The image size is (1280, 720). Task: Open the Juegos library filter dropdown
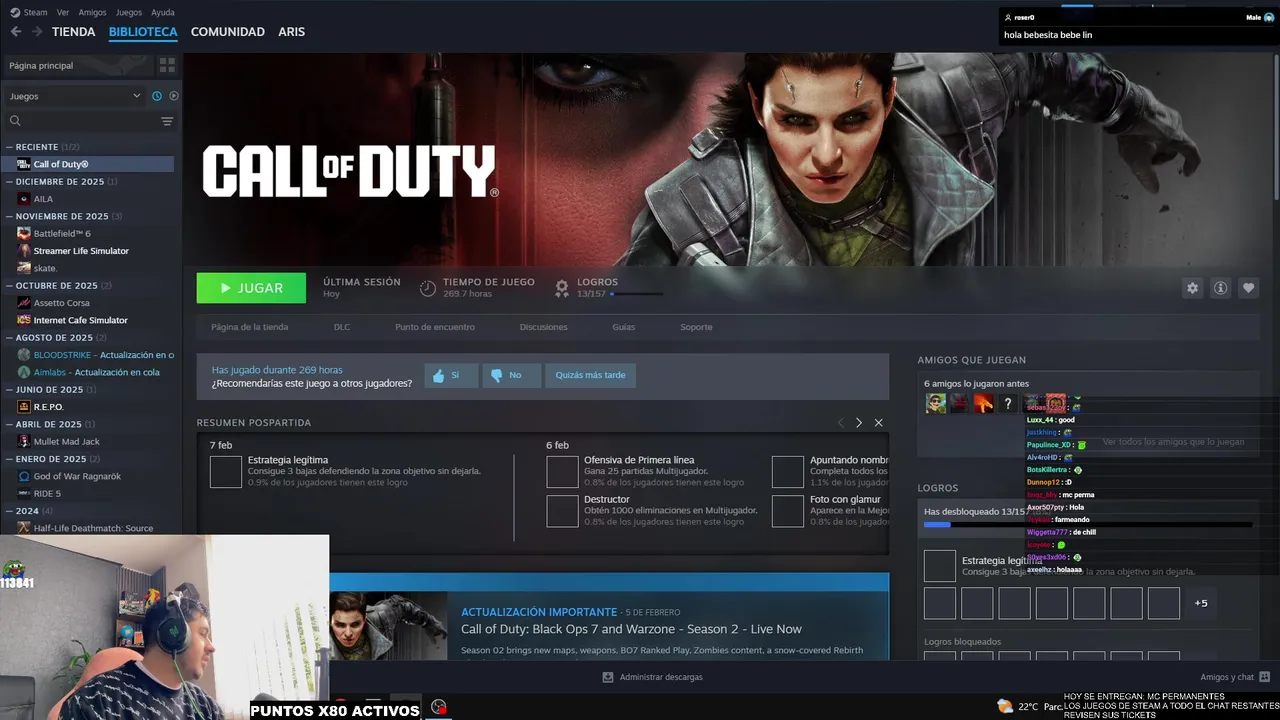pos(75,96)
